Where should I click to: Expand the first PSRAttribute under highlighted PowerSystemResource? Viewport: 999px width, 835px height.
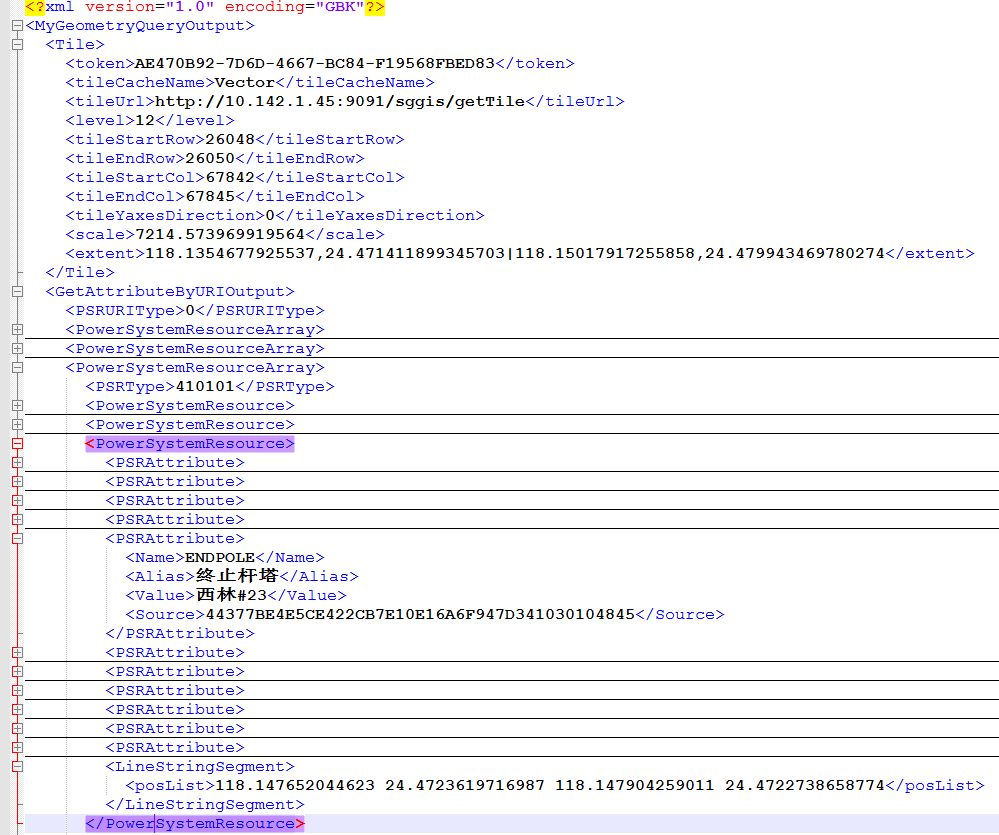18,463
